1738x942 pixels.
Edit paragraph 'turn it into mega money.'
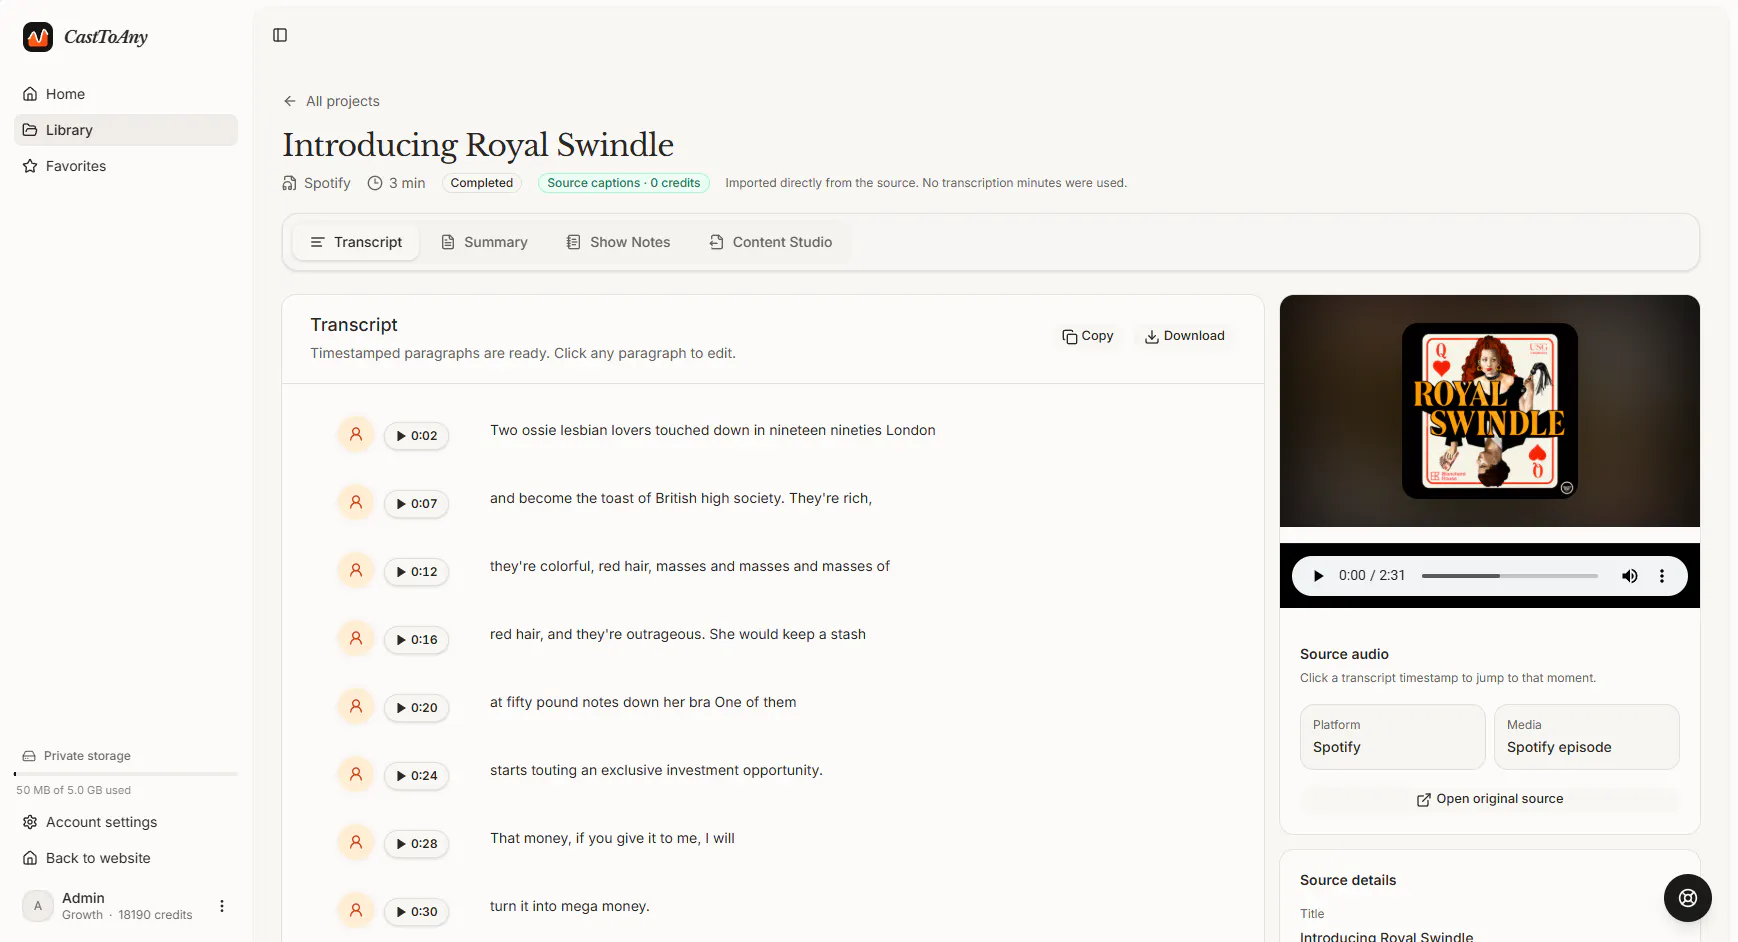[570, 906]
